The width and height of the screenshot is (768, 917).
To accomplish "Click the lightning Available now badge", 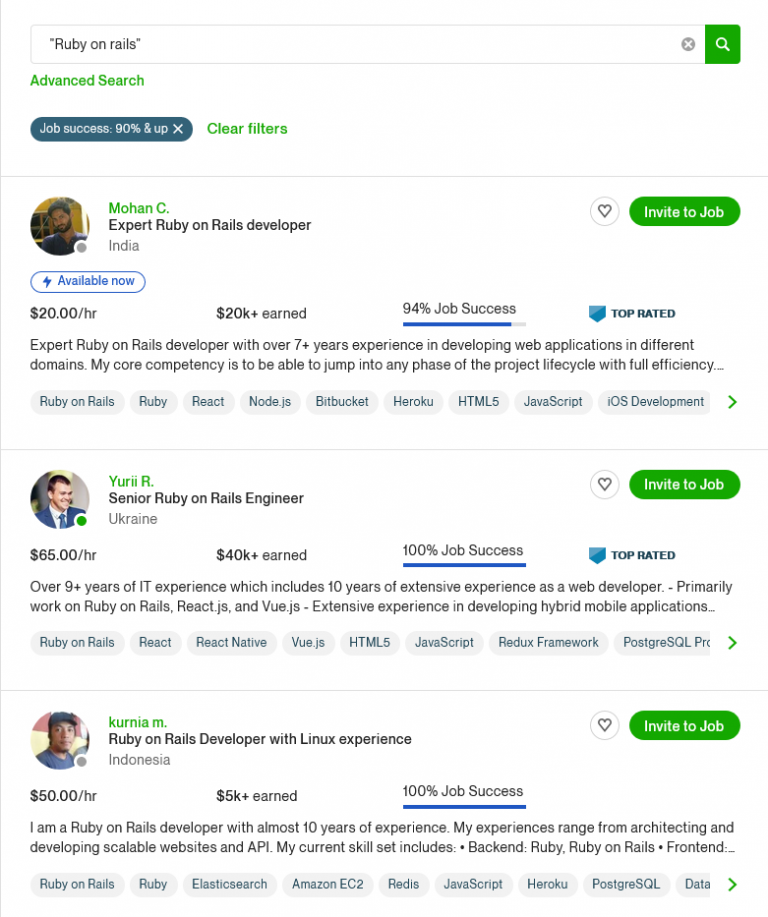I will pos(87,281).
